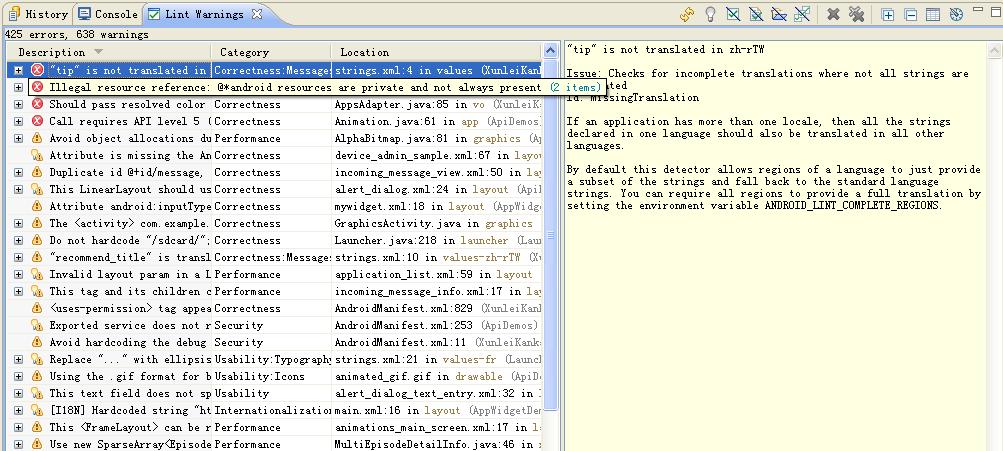Image resolution: width=1003 pixels, height=451 pixels.
Task: Sort by the Location column header
Action: tap(436, 52)
